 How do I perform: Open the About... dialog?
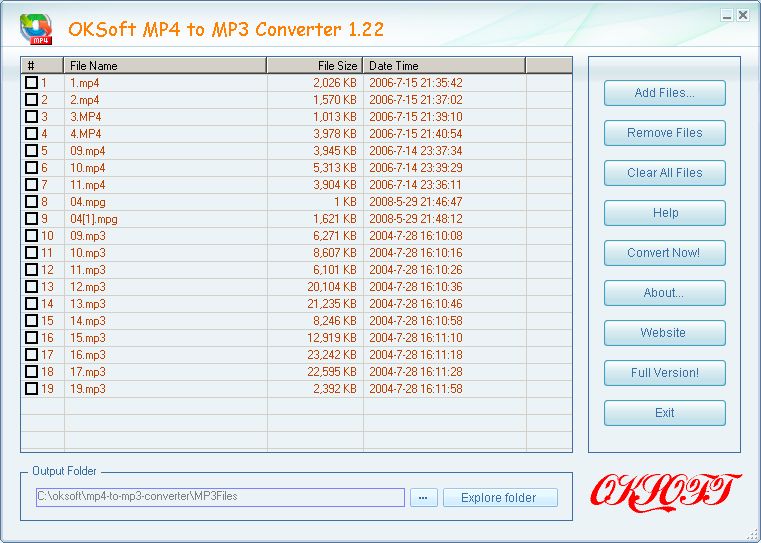pos(664,293)
